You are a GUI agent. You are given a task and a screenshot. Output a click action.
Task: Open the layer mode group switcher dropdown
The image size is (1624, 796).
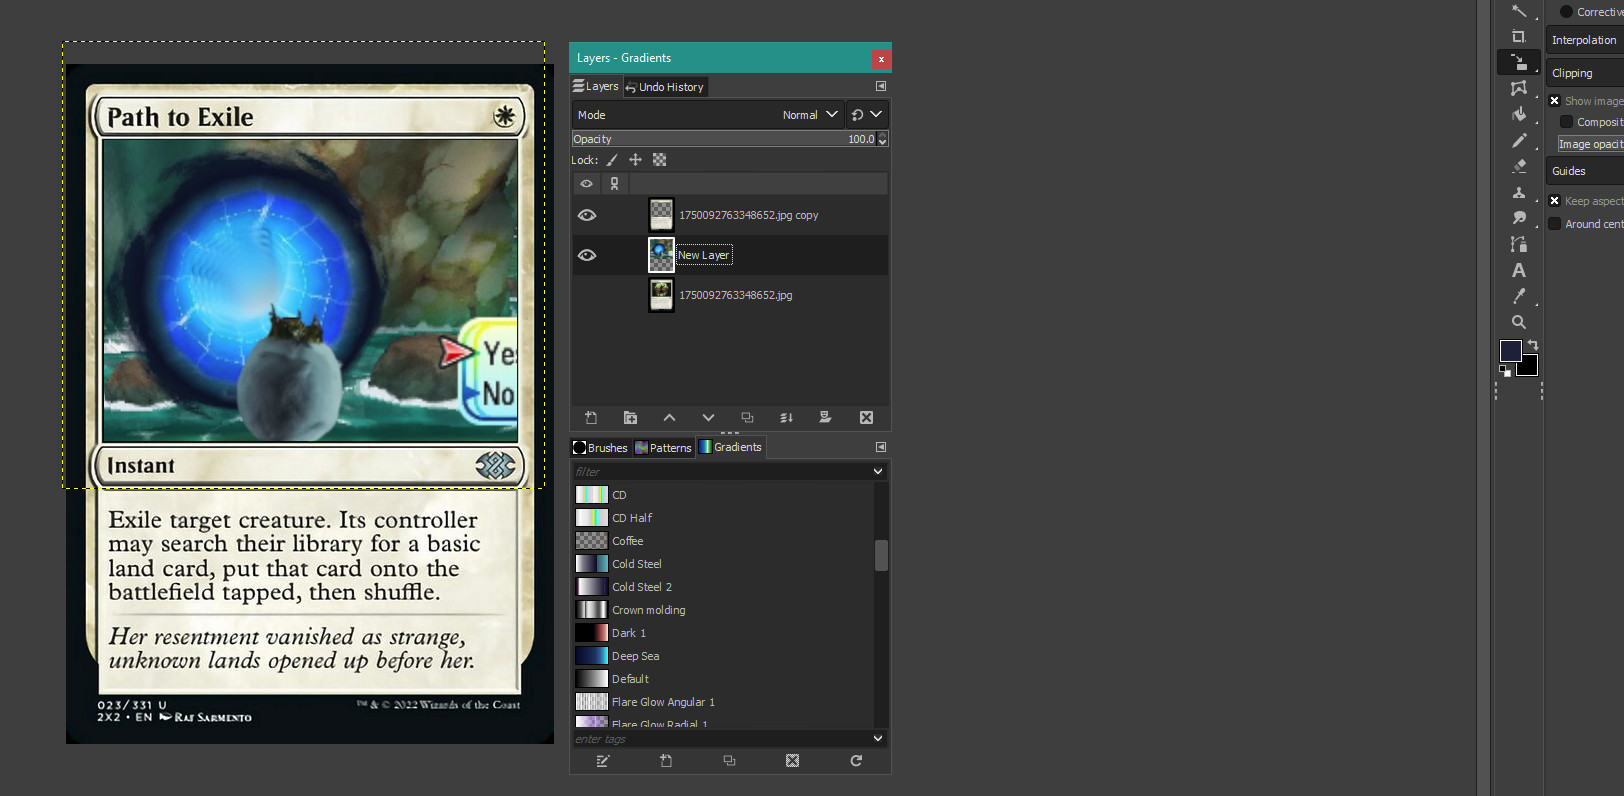(x=867, y=115)
